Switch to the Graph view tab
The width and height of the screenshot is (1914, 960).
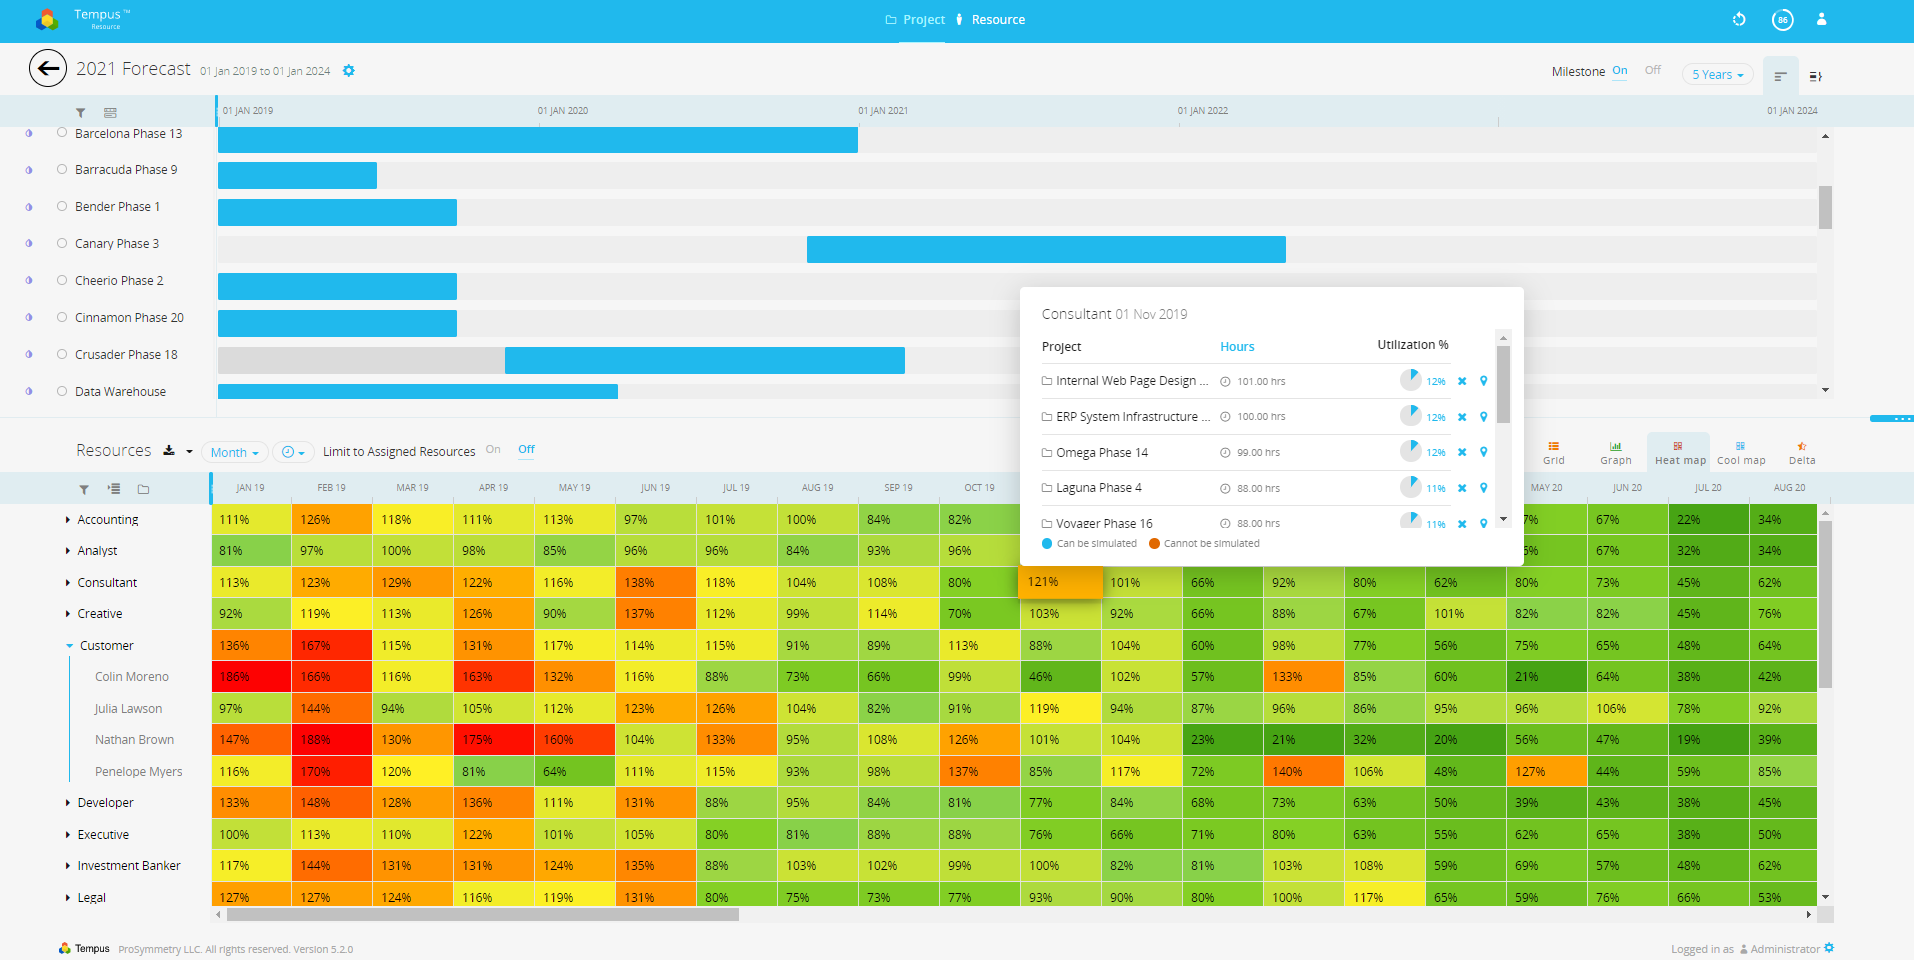click(x=1615, y=453)
